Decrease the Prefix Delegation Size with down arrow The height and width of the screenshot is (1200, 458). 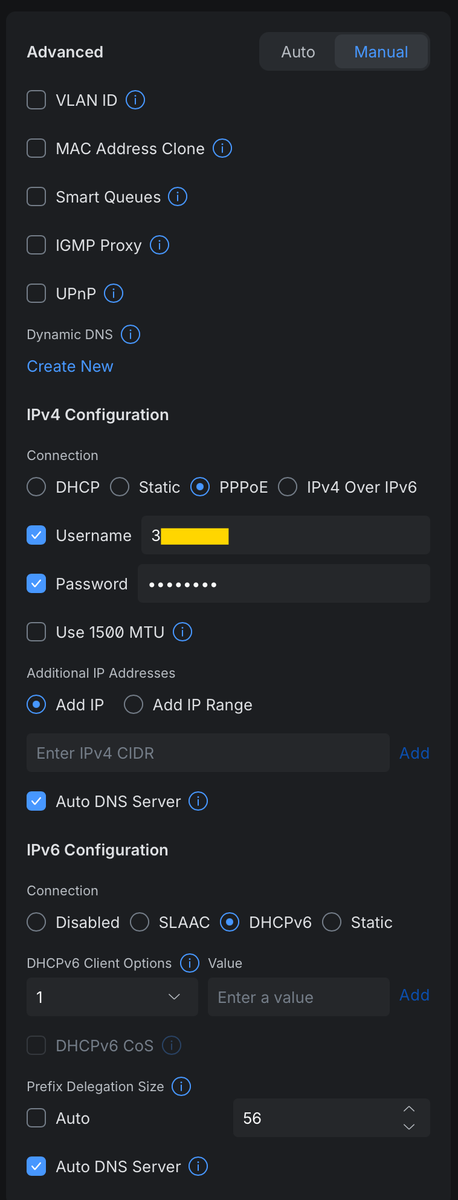(408, 1127)
